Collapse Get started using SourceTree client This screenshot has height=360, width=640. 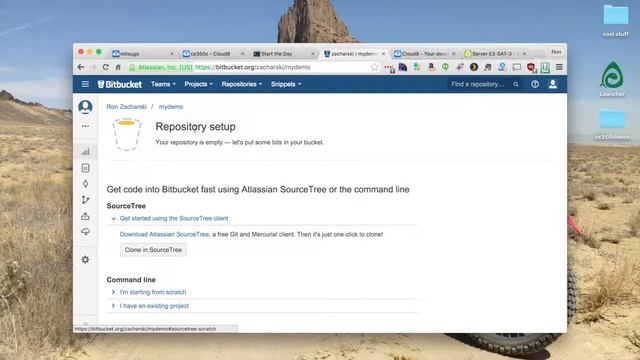[174, 218]
